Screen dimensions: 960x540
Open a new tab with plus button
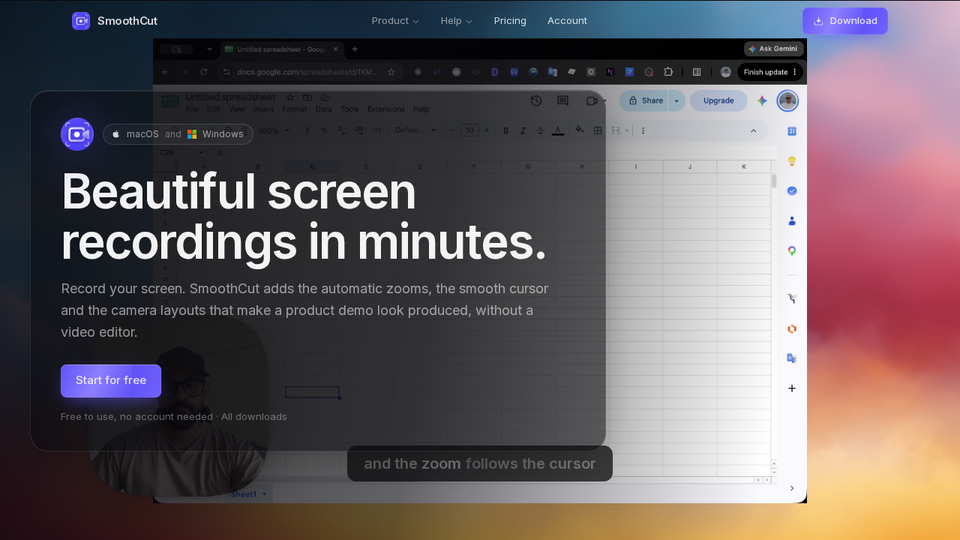pyautogui.click(x=354, y=49)
